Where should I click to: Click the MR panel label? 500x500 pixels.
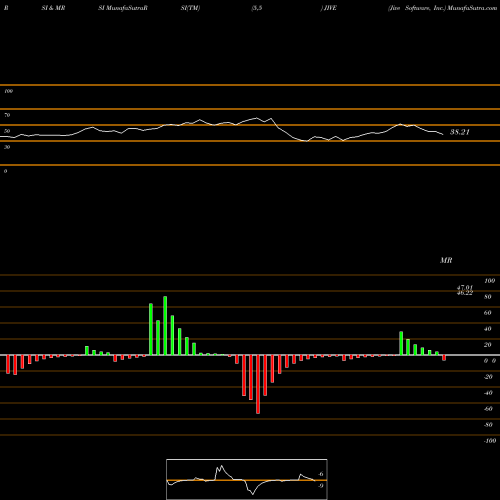pos(446,260)
